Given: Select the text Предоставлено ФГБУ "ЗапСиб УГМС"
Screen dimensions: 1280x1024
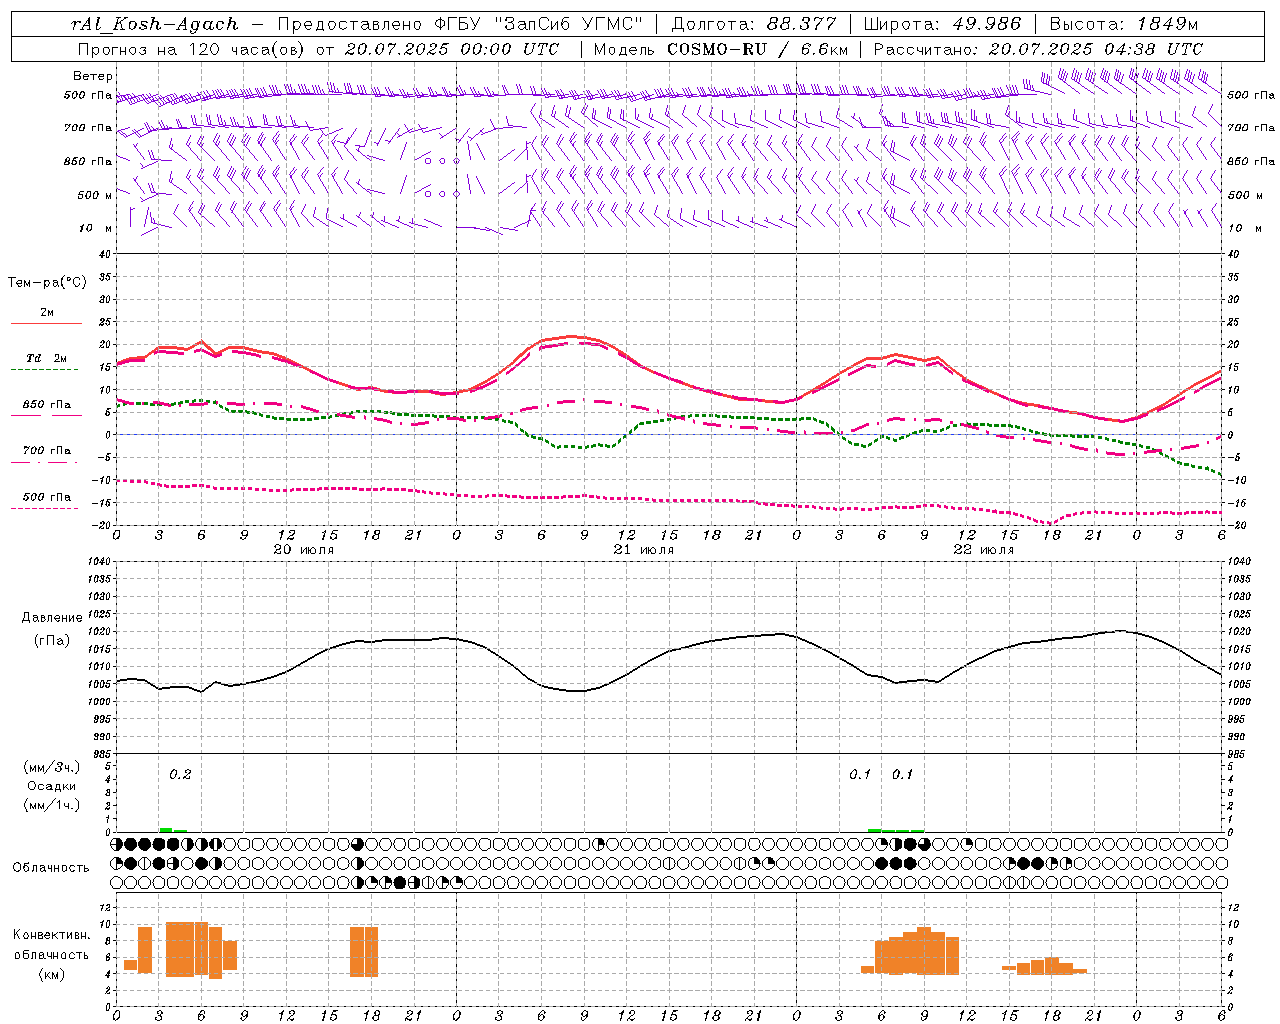Looking at the screenshot, I should [x=459, y=24].
